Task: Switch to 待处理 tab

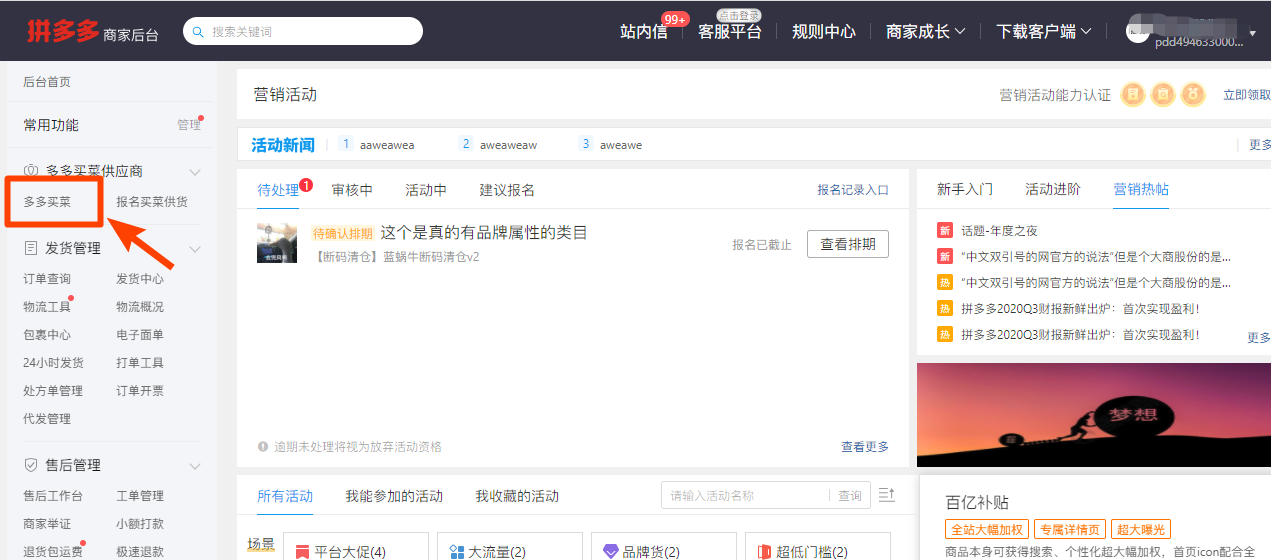Action: [x=278, y=190]
